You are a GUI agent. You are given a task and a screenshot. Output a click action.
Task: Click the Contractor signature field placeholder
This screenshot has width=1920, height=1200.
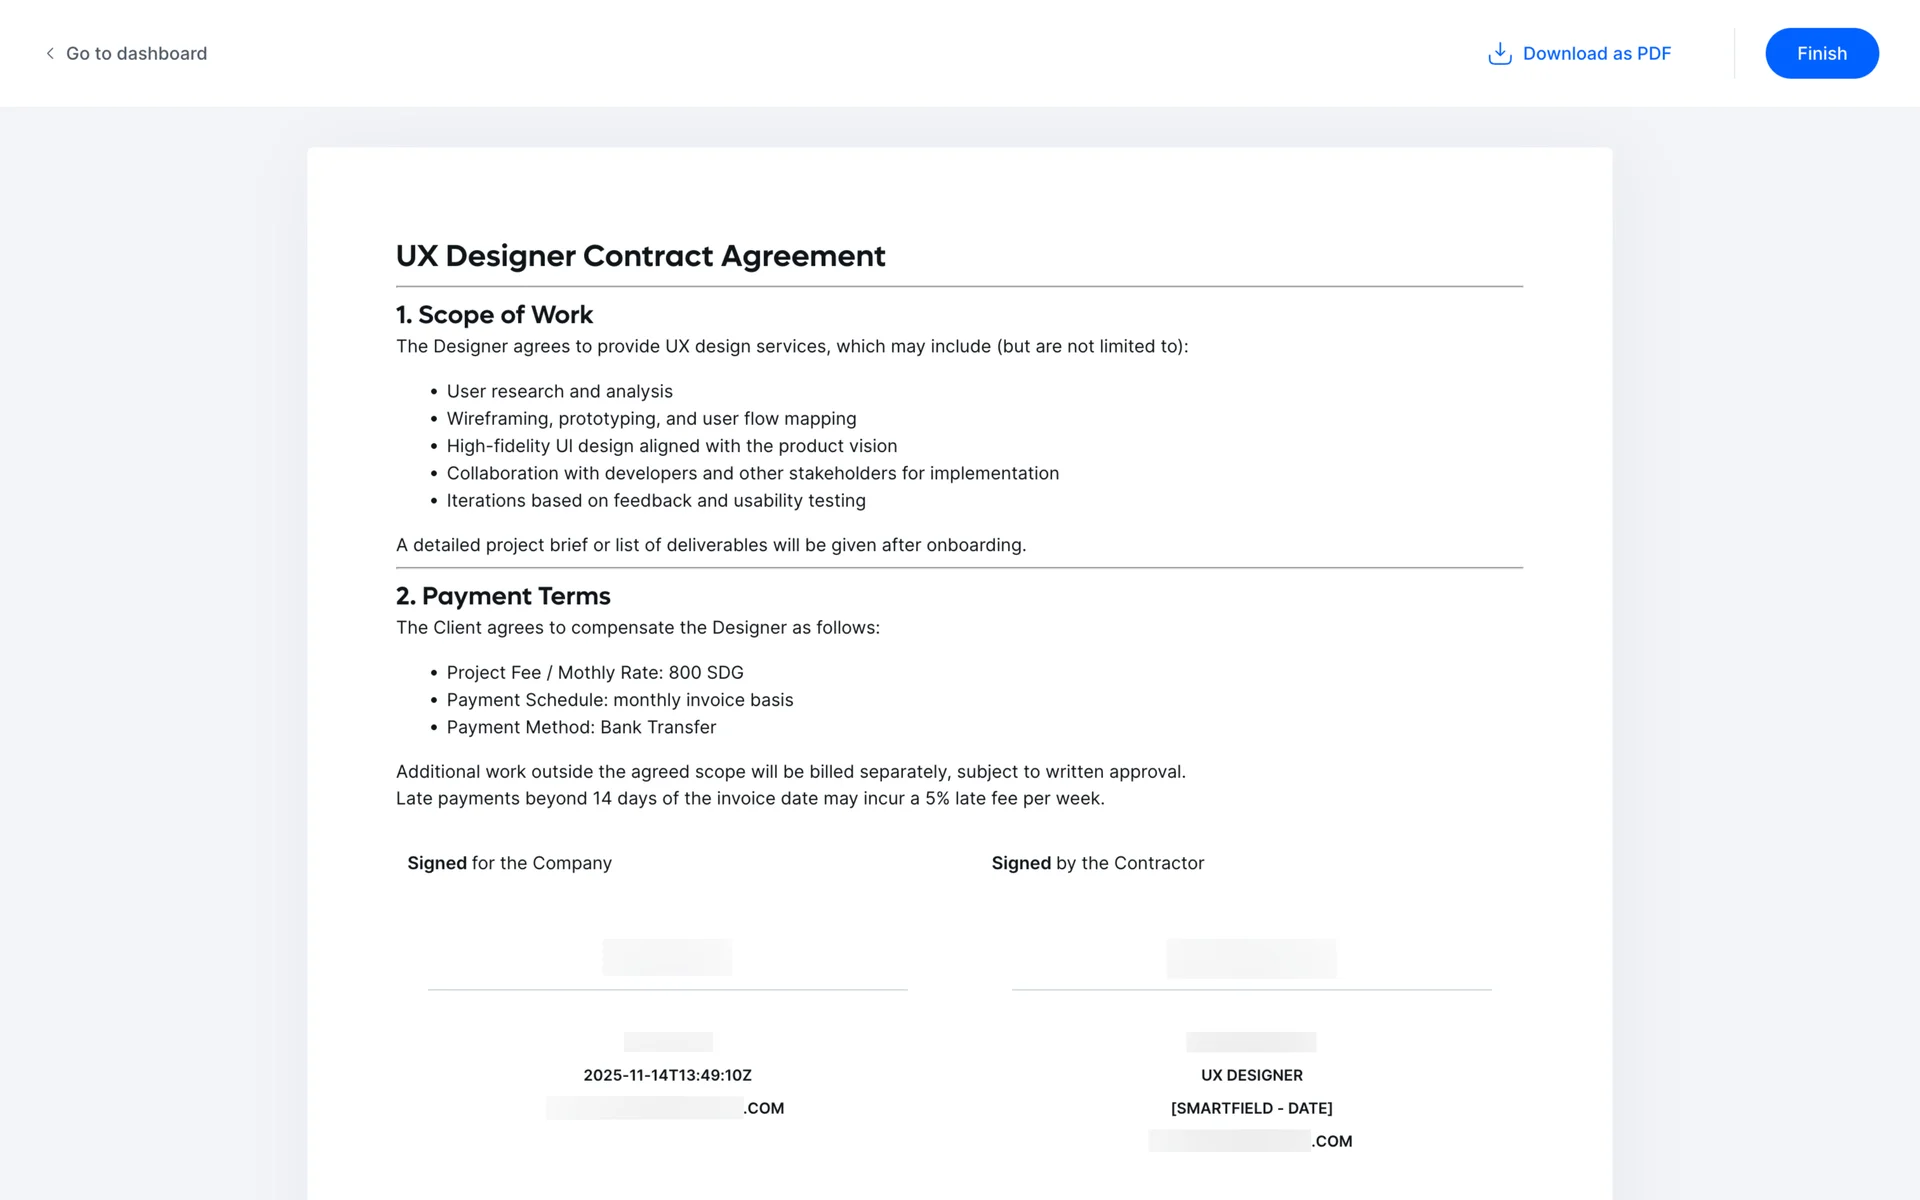pyautogui.click(x=1251, y=958)
